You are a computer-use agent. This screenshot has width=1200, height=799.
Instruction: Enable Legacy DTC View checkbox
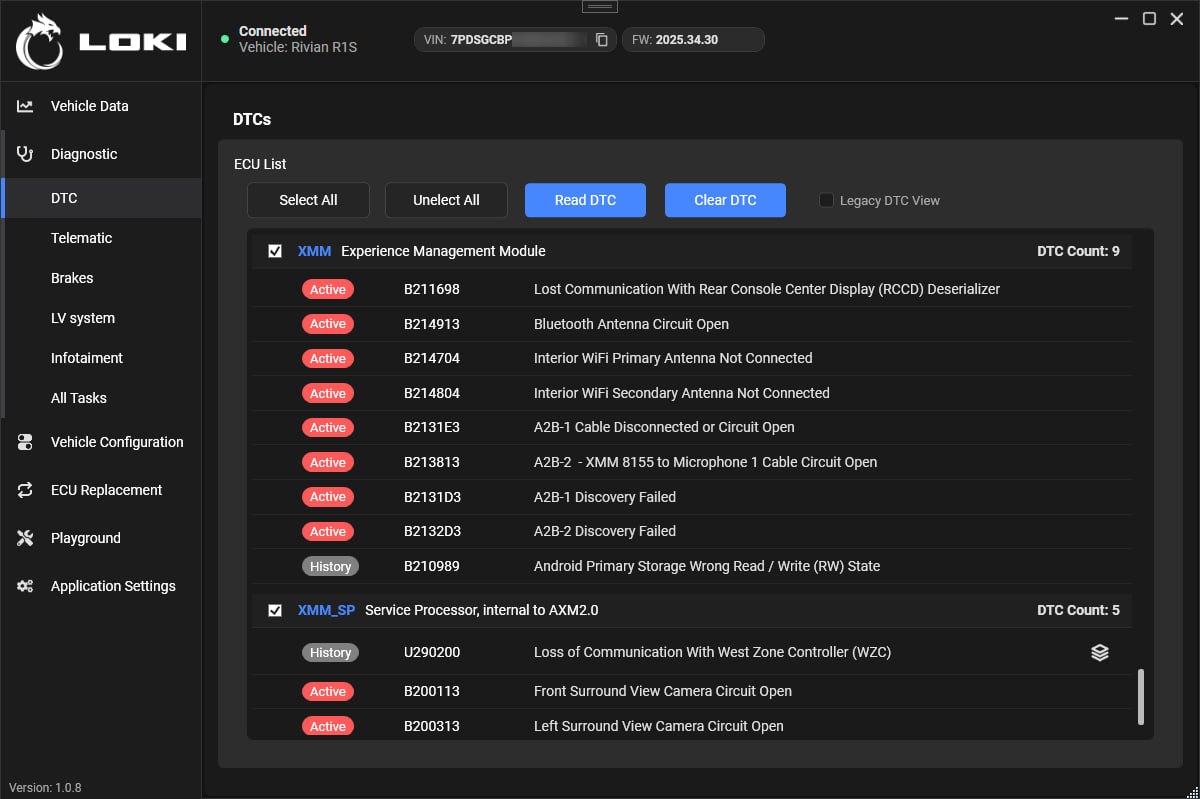(826, 200)
